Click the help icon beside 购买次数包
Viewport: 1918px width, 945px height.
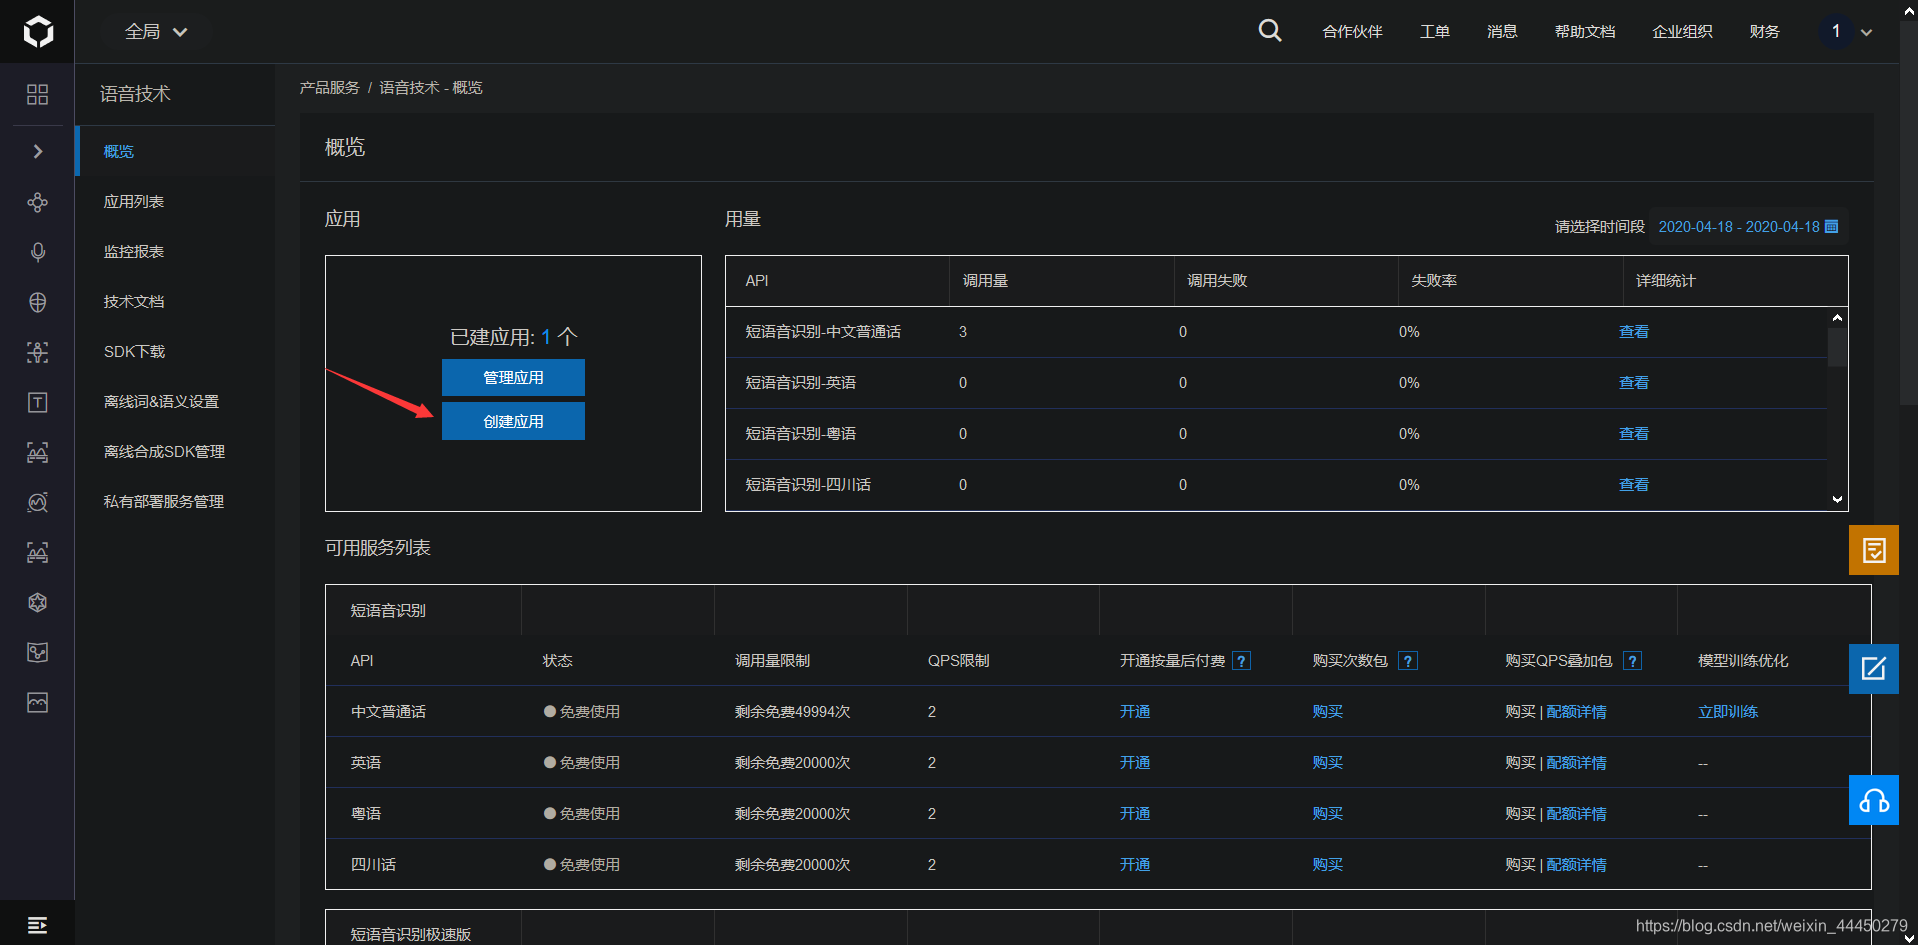tap(1408, 661)
